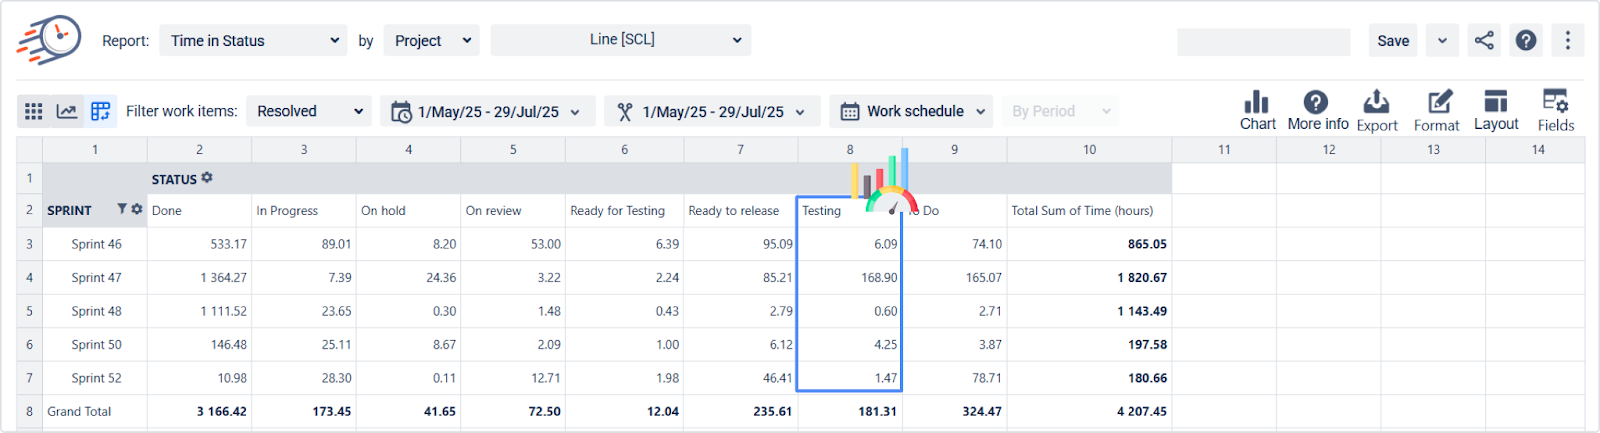Click the SPRINT filter funnel icon
Screen dimensions: 1600x433
(x=122, y=209)
